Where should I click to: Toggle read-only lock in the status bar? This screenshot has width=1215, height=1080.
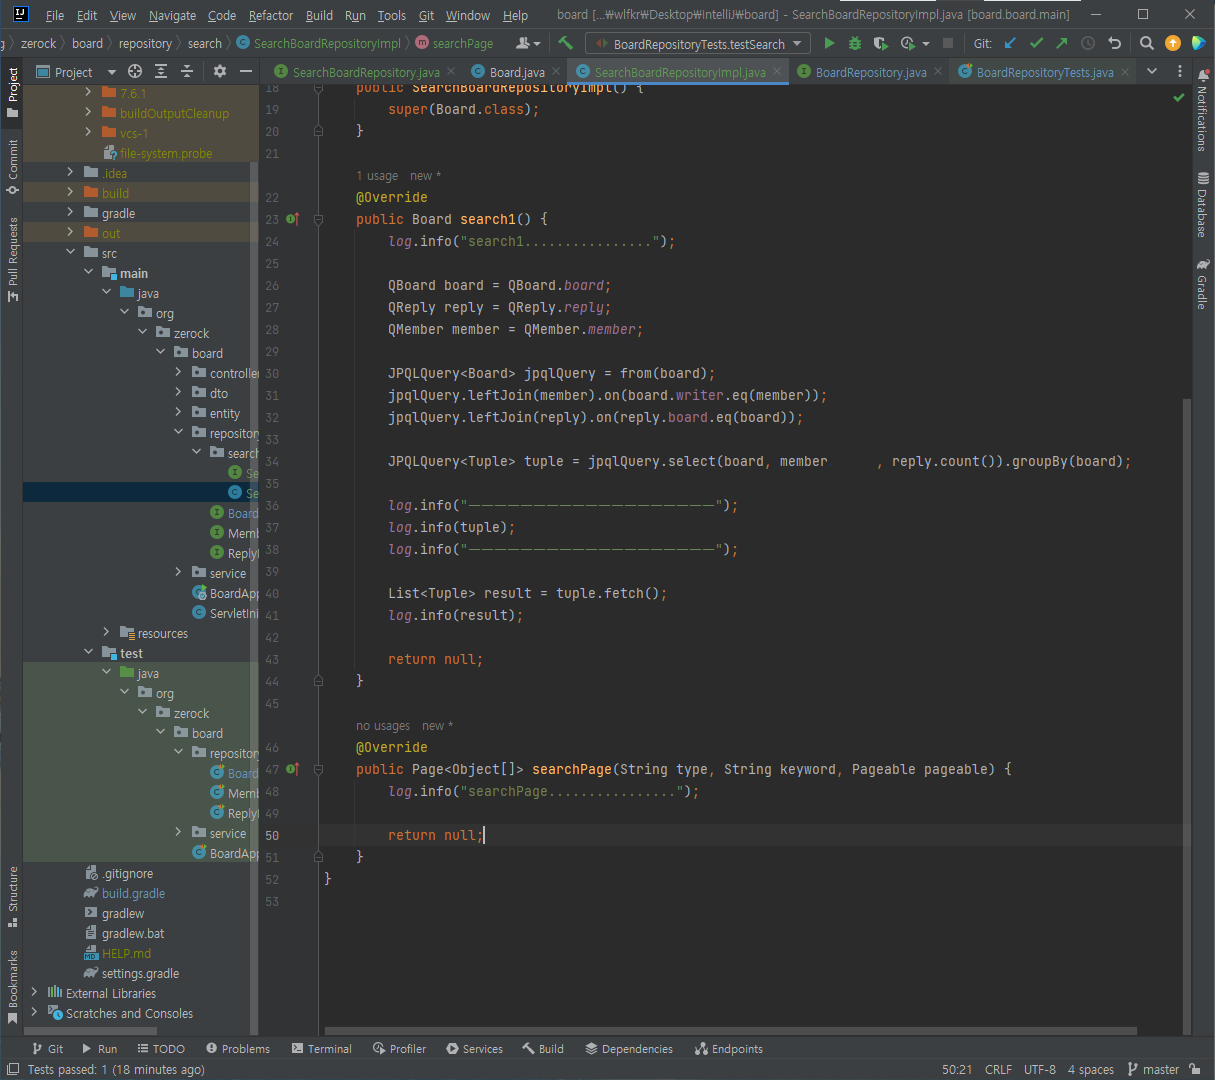point(1195,1069)
